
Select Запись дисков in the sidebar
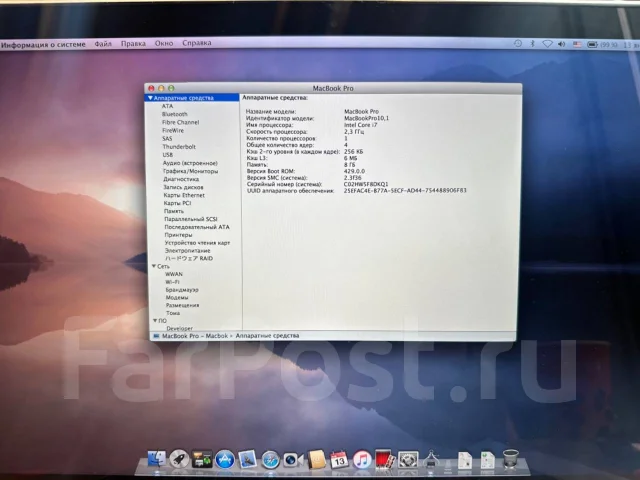[x=183, y=187]
